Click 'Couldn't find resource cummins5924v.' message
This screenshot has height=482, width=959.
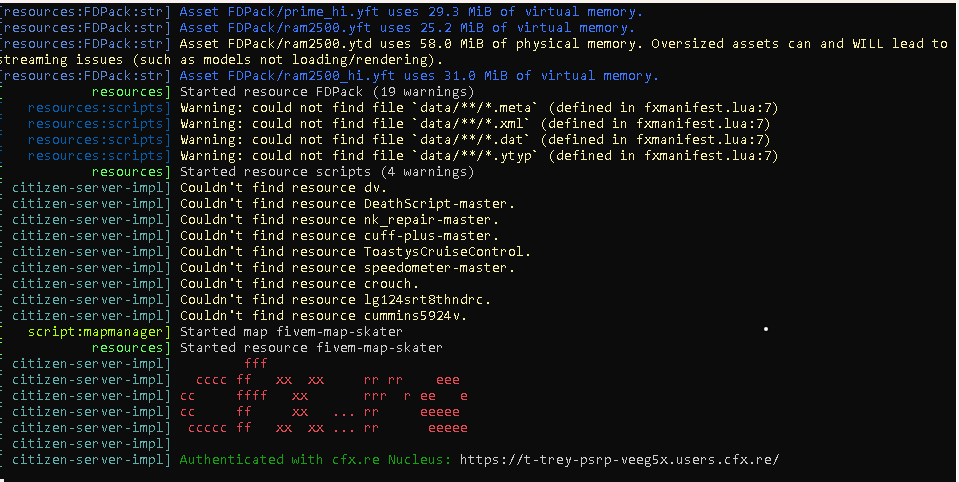pos(324,316)
